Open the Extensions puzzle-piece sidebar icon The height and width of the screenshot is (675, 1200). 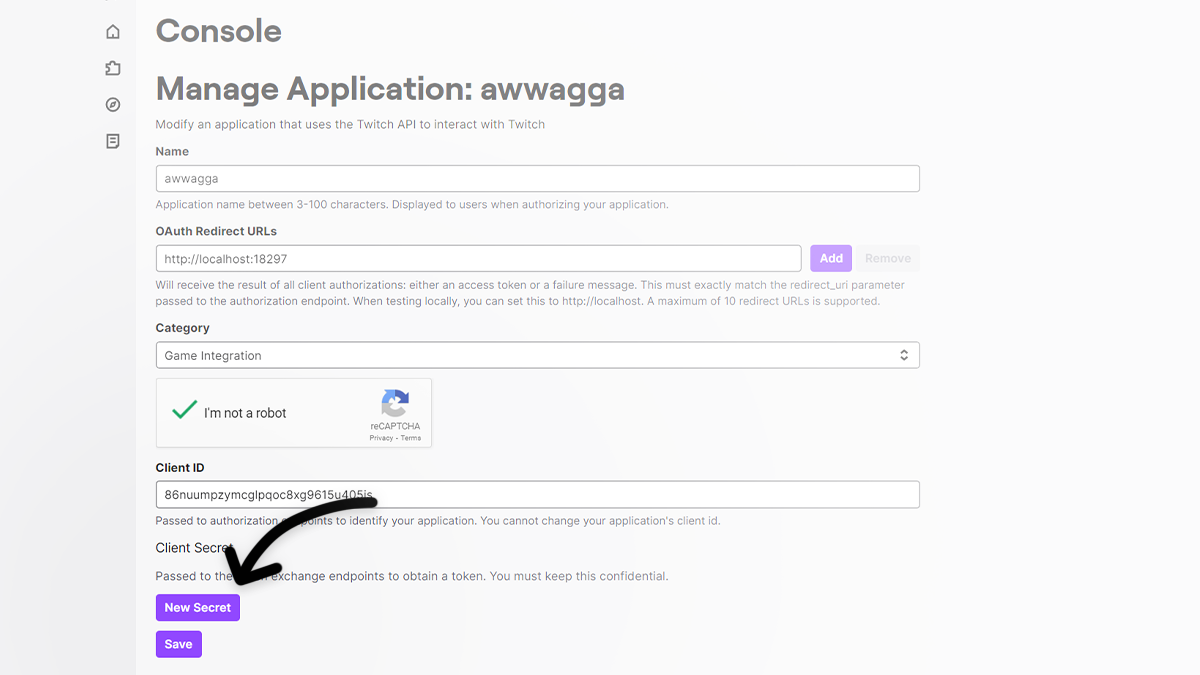click(113, 68)
